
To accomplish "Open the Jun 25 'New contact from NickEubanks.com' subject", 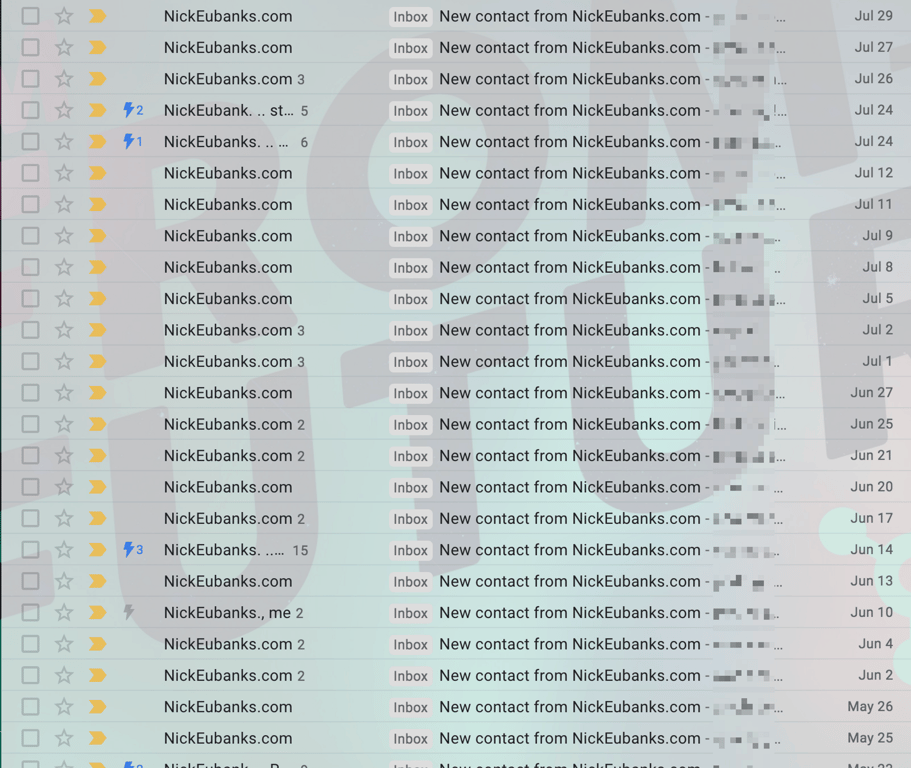I will coord(569,424).
